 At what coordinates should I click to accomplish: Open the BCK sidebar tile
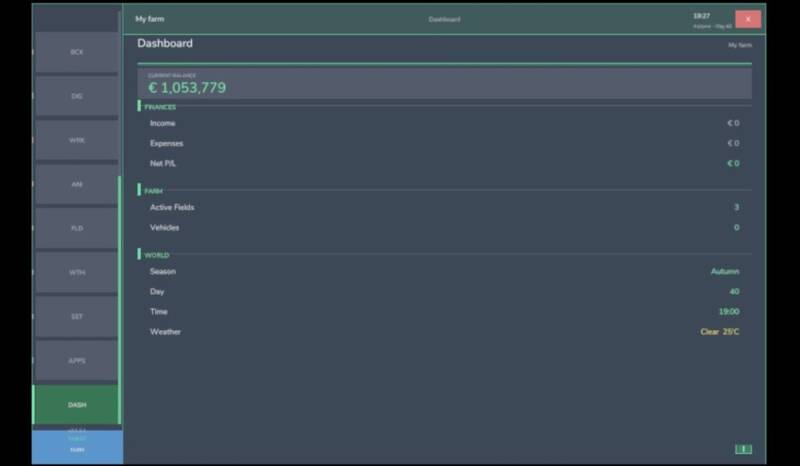(x=77, y=52)
